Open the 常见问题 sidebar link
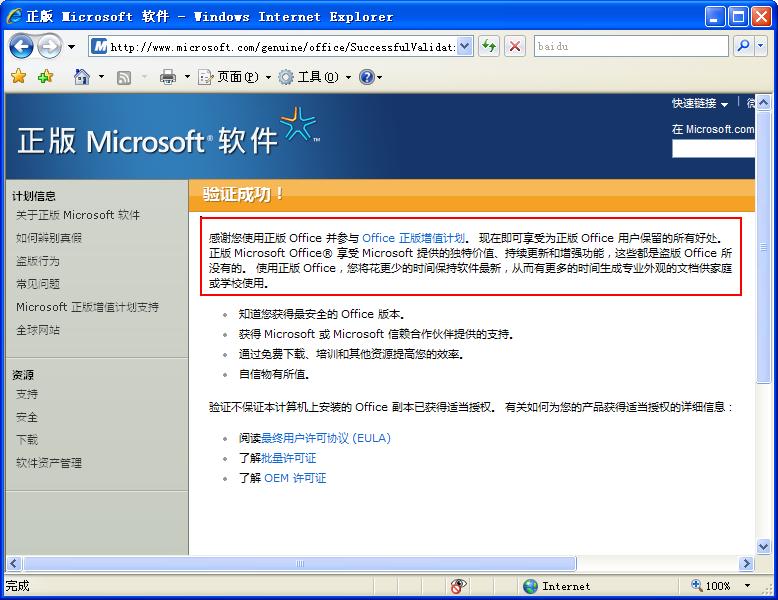 point(38,283)
